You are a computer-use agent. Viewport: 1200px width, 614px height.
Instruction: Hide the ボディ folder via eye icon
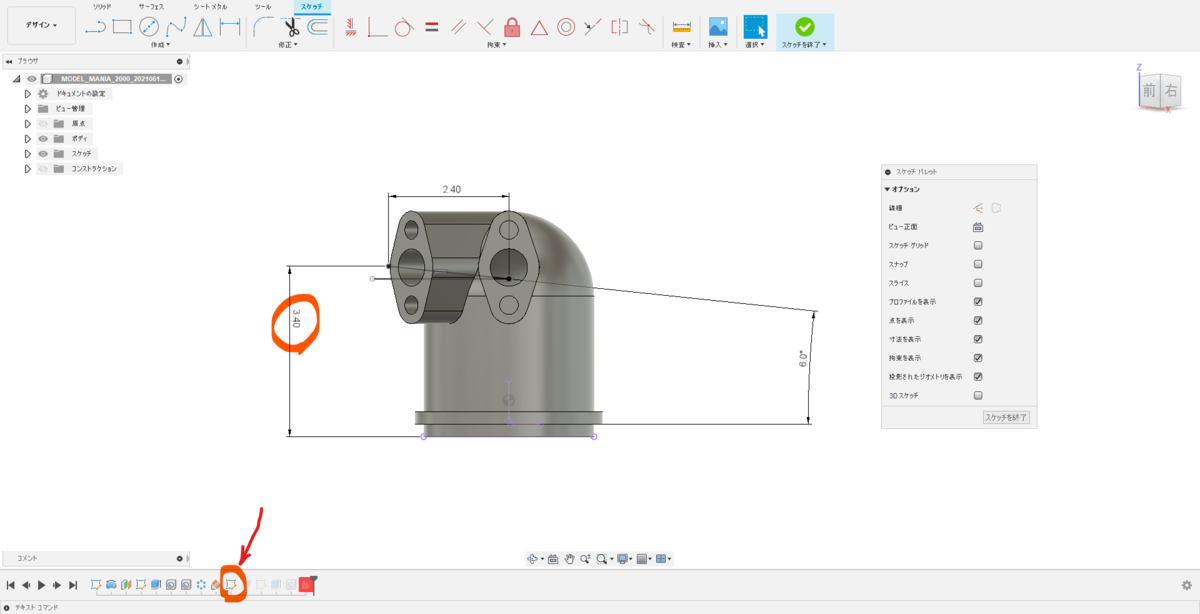(x=43, y=139)
